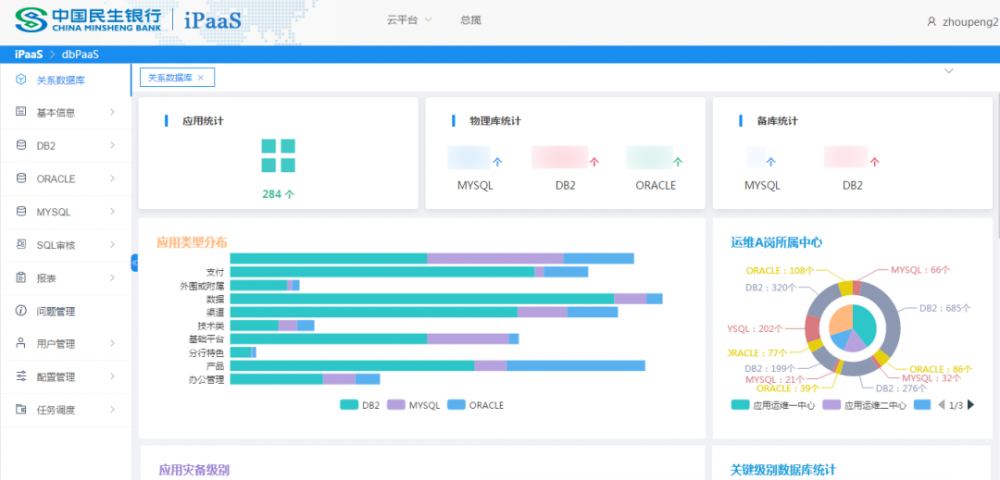1000x480 pixels.
Task: Go to previous legend page in 运维A岗所属中心
Action: [x=941, y=404]
